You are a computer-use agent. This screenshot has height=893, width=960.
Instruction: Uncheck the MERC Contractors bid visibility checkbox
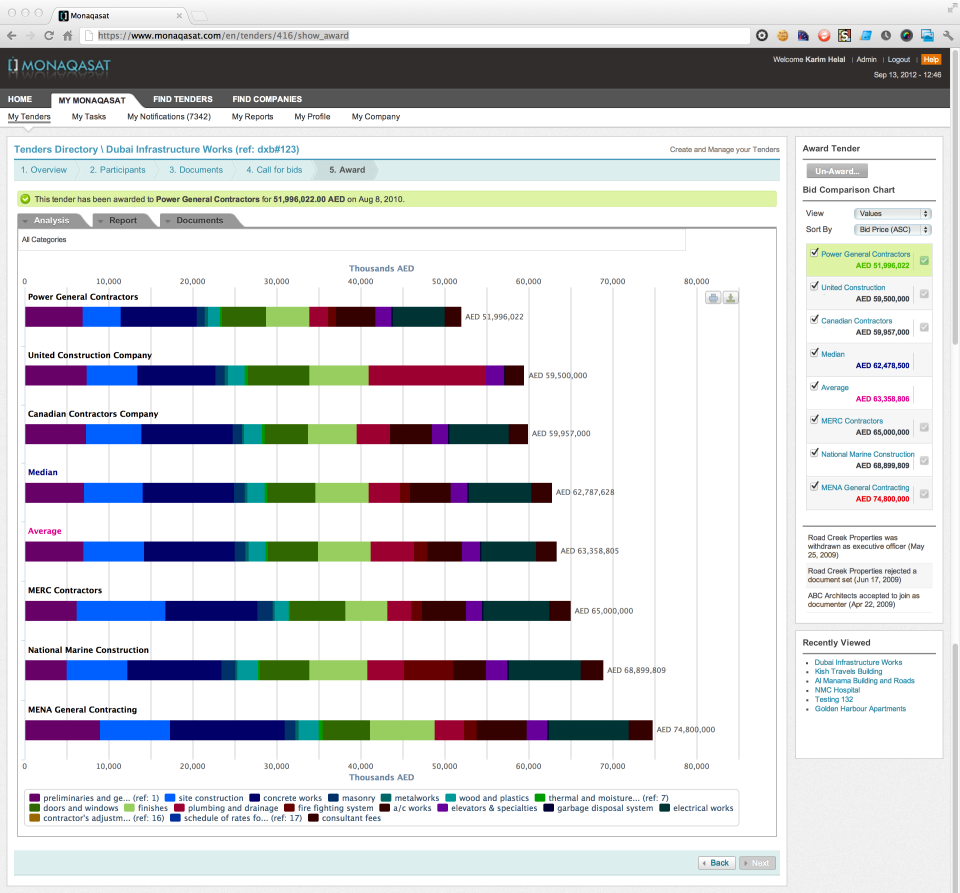point(814,418)
